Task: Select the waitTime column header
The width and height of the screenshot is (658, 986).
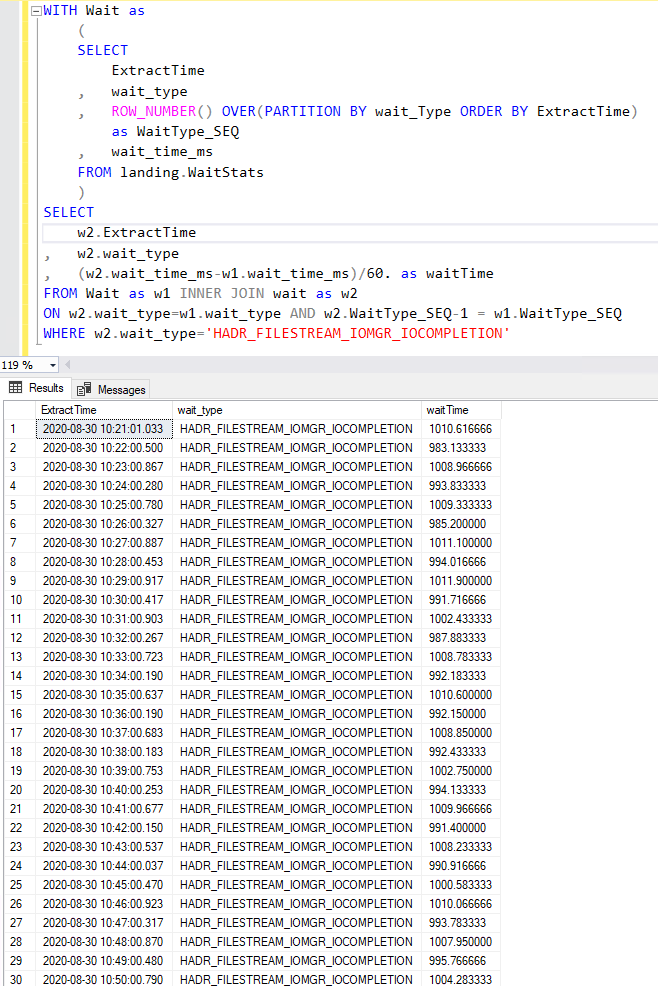Action: (x=448, y=410)
